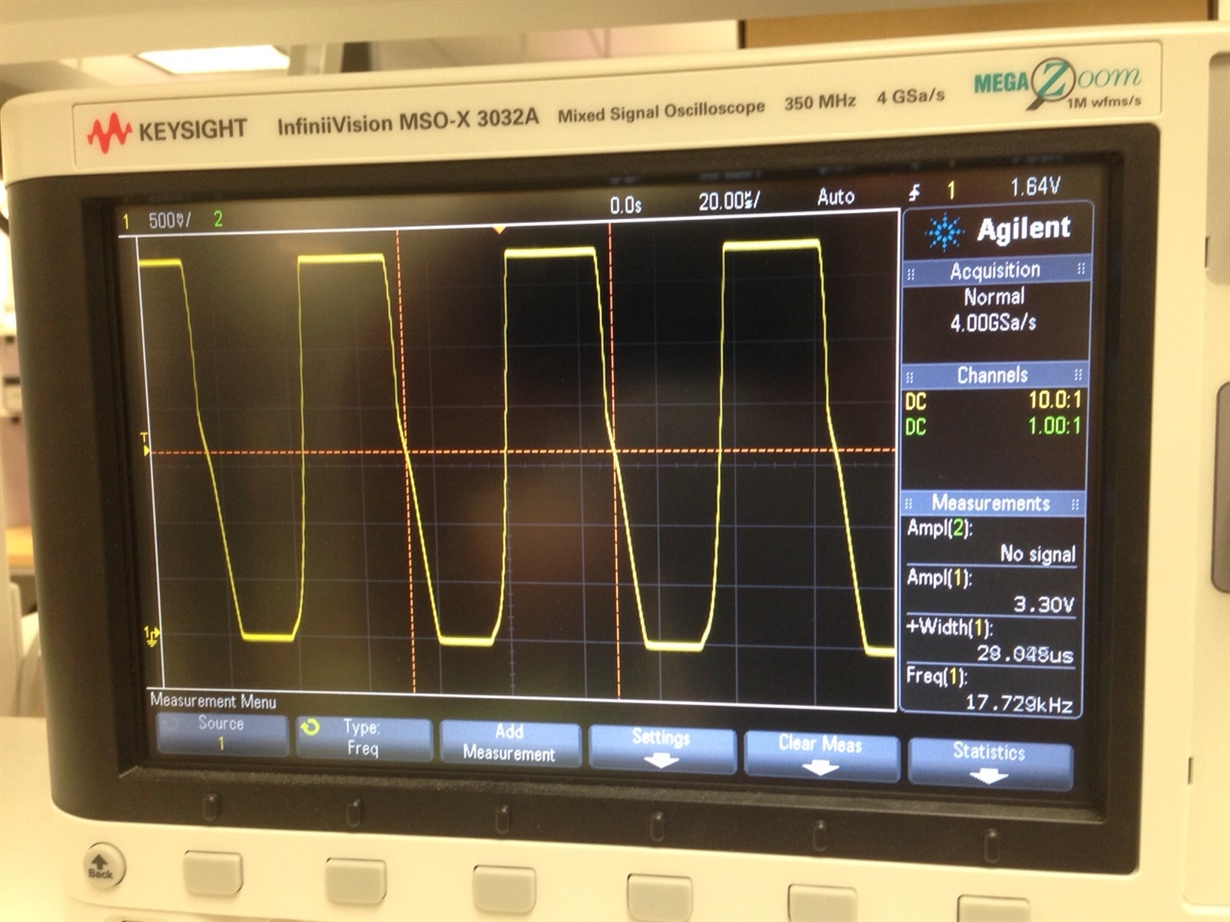Click the down arrow on the Settings softkey

[661, 761]
